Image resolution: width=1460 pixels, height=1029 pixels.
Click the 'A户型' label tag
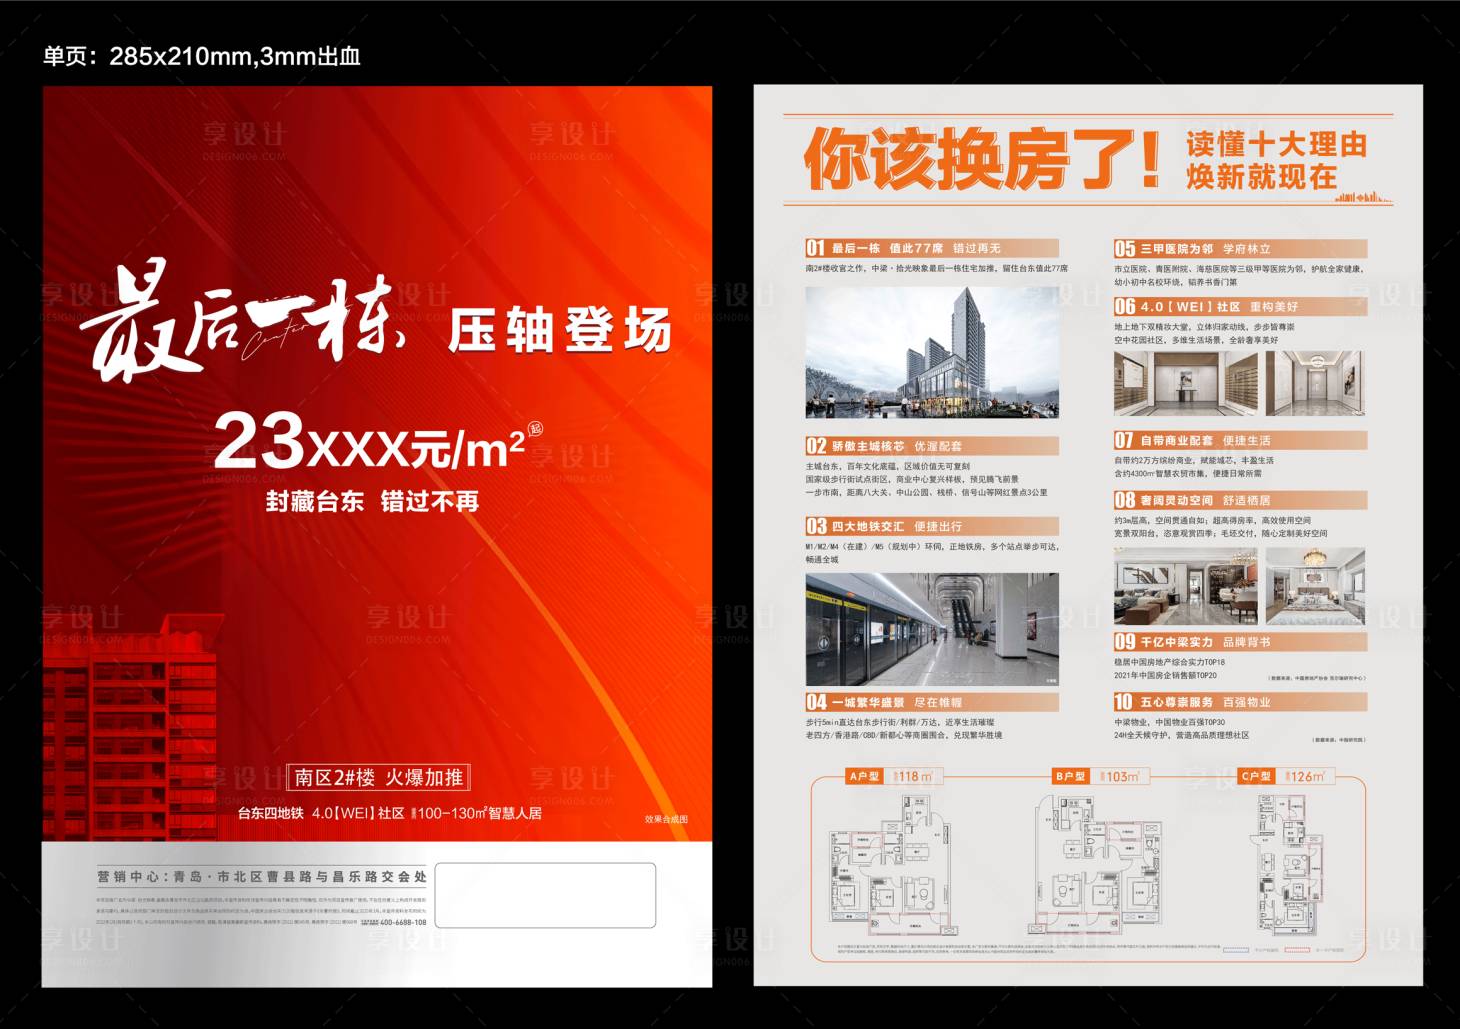(x=864, y=776)
